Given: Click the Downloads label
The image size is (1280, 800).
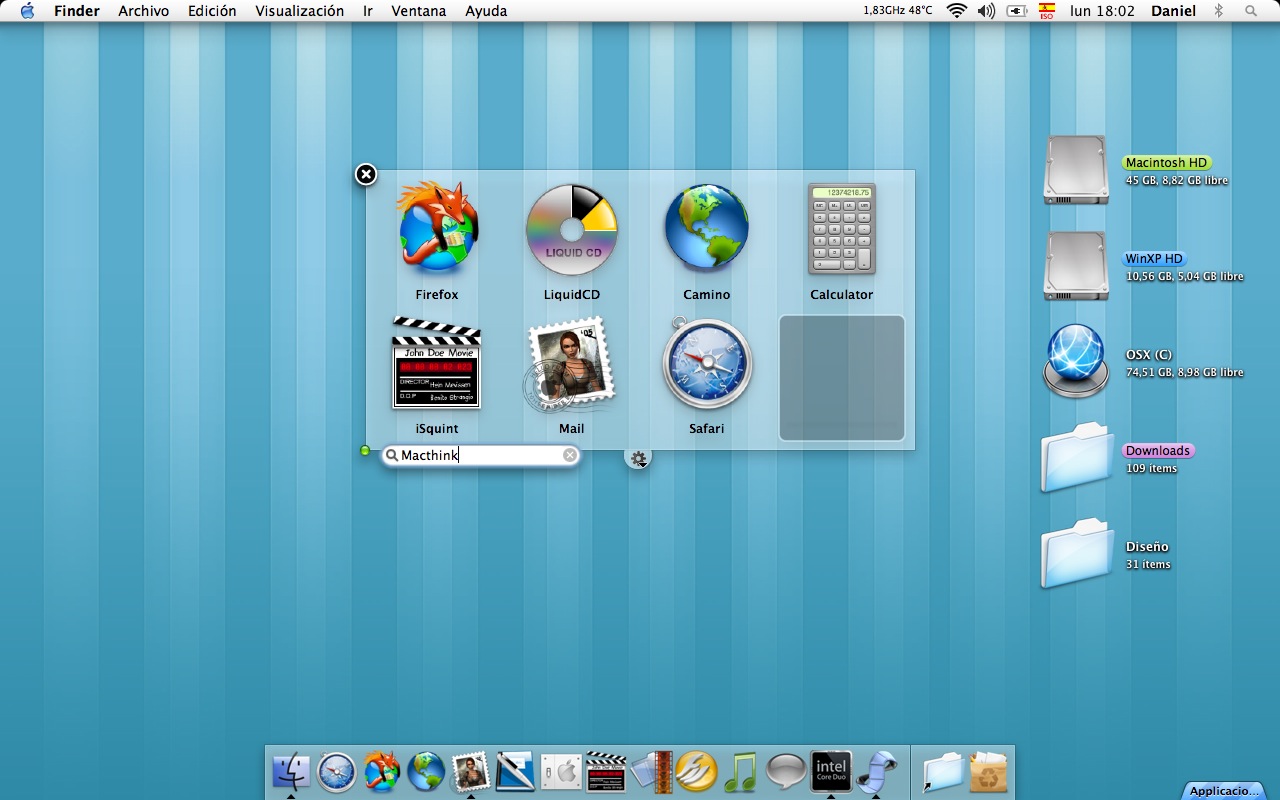Looking at the screenshot, I should (x=1158, y=451).
